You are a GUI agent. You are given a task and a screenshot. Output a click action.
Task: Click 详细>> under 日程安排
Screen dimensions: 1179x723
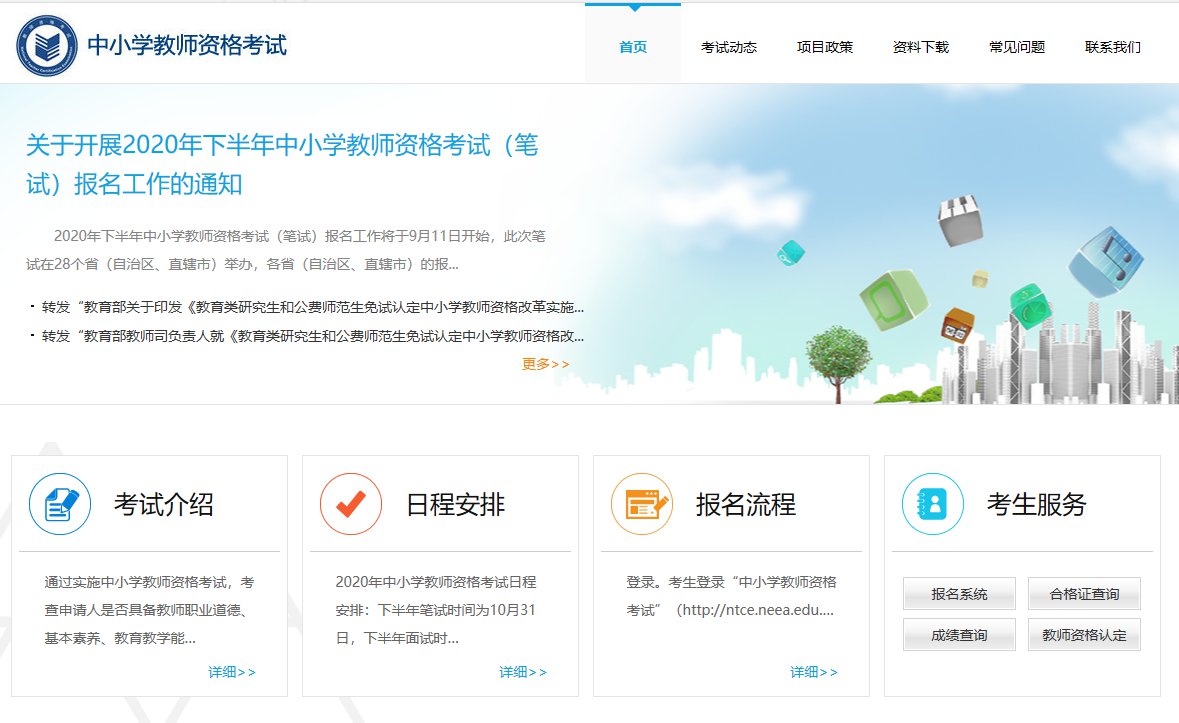523,672
